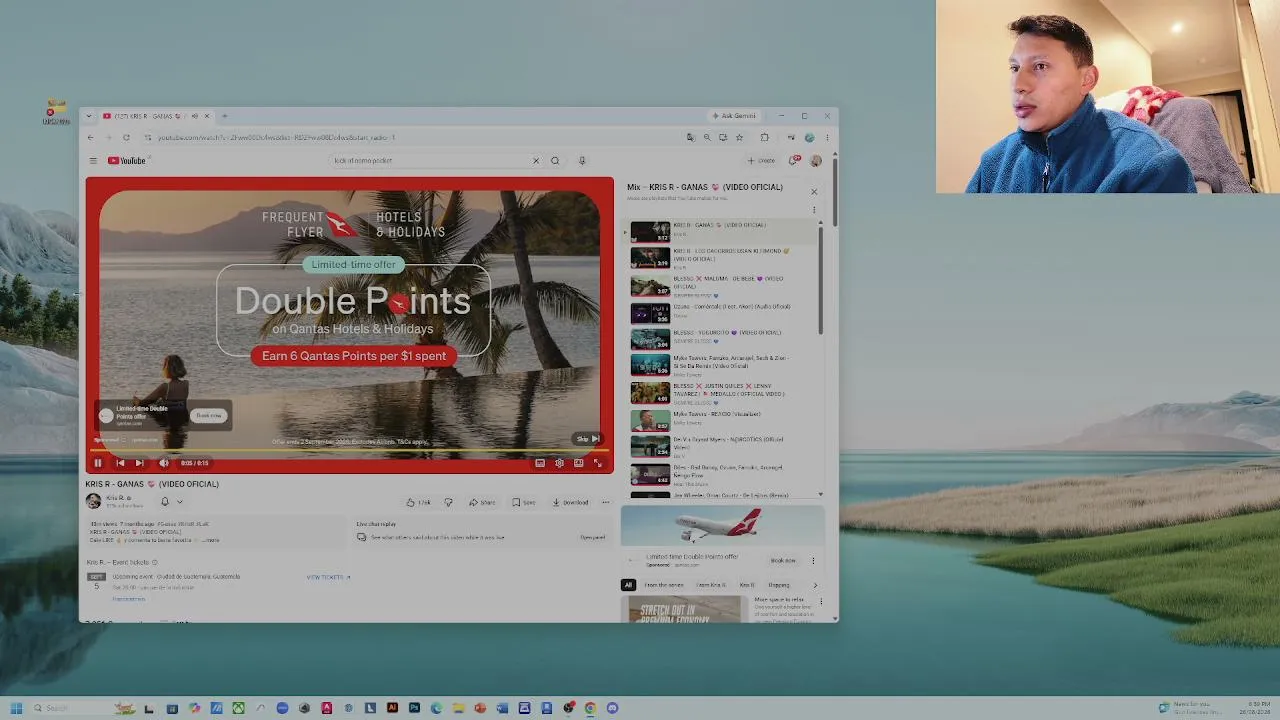Open Chrome extensions puzzle icon
Viewport: 1280px width, 720px height.
[x=765, y=137]
